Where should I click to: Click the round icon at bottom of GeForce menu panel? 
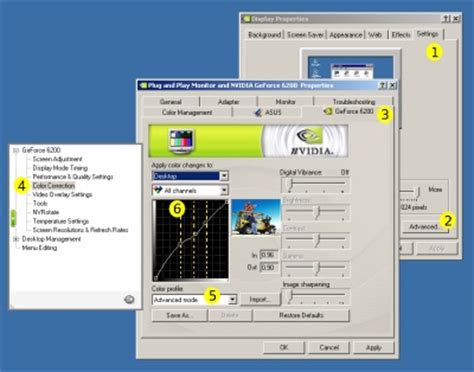(129, 299)
